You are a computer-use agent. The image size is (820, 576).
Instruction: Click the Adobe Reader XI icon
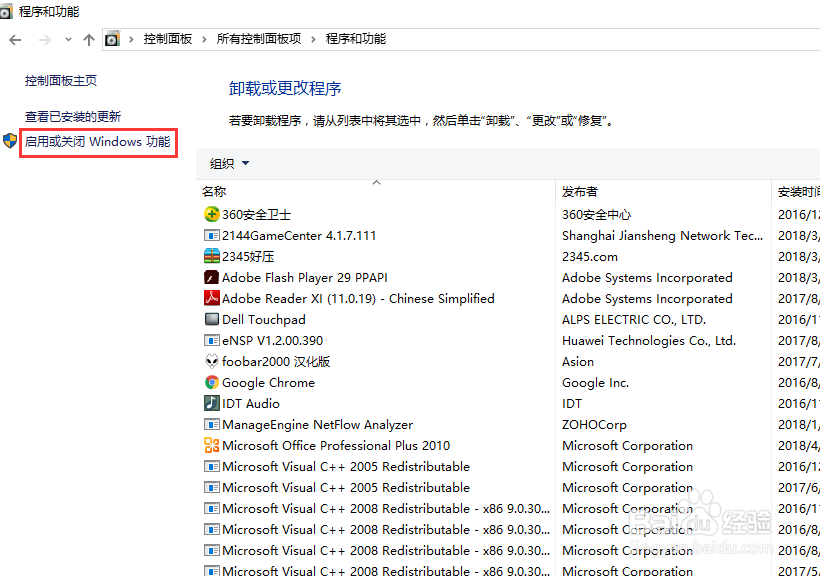(211, 298)
